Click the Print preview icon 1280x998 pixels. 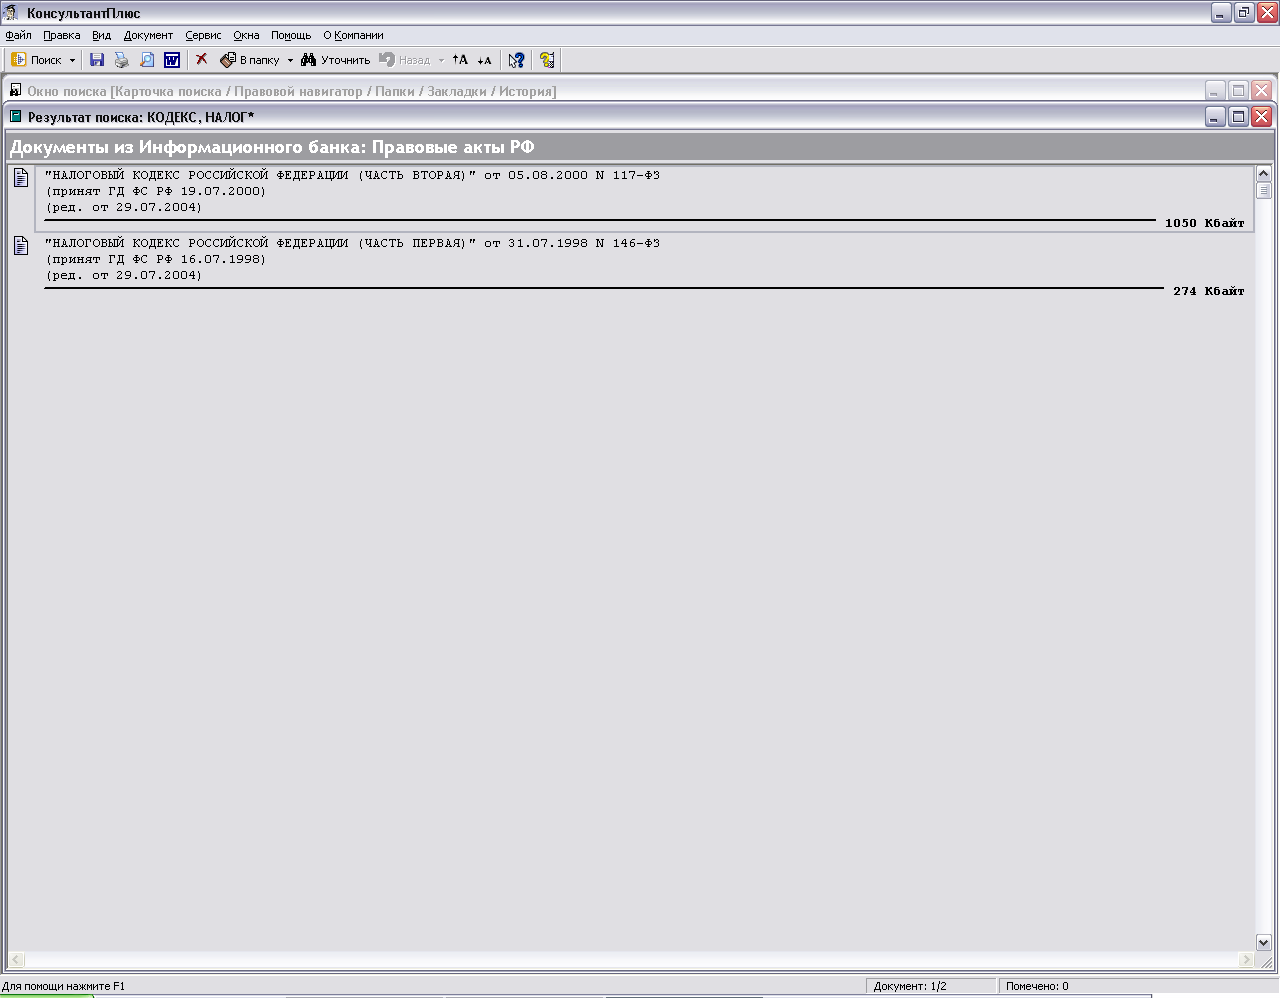point(147,60)
